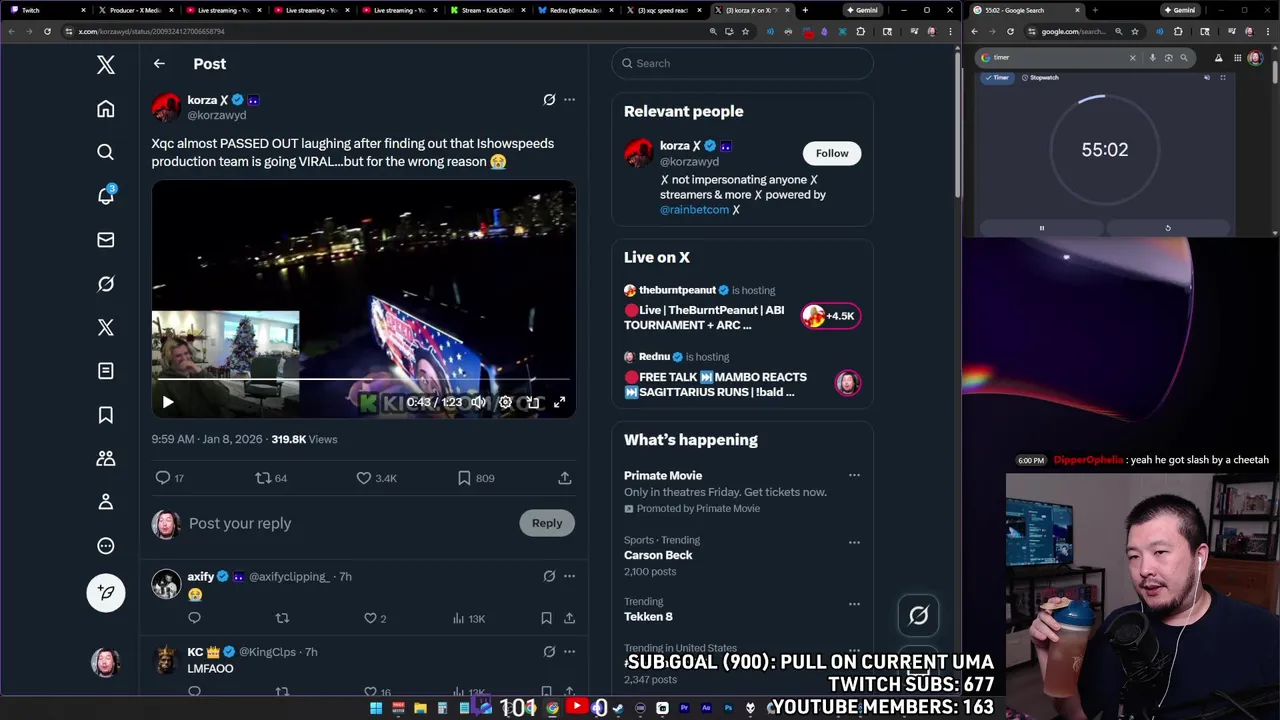This screenshot has height=720, width=1280.
Task: Open more options for Primate Movie promo
Action: pos(854,476)
